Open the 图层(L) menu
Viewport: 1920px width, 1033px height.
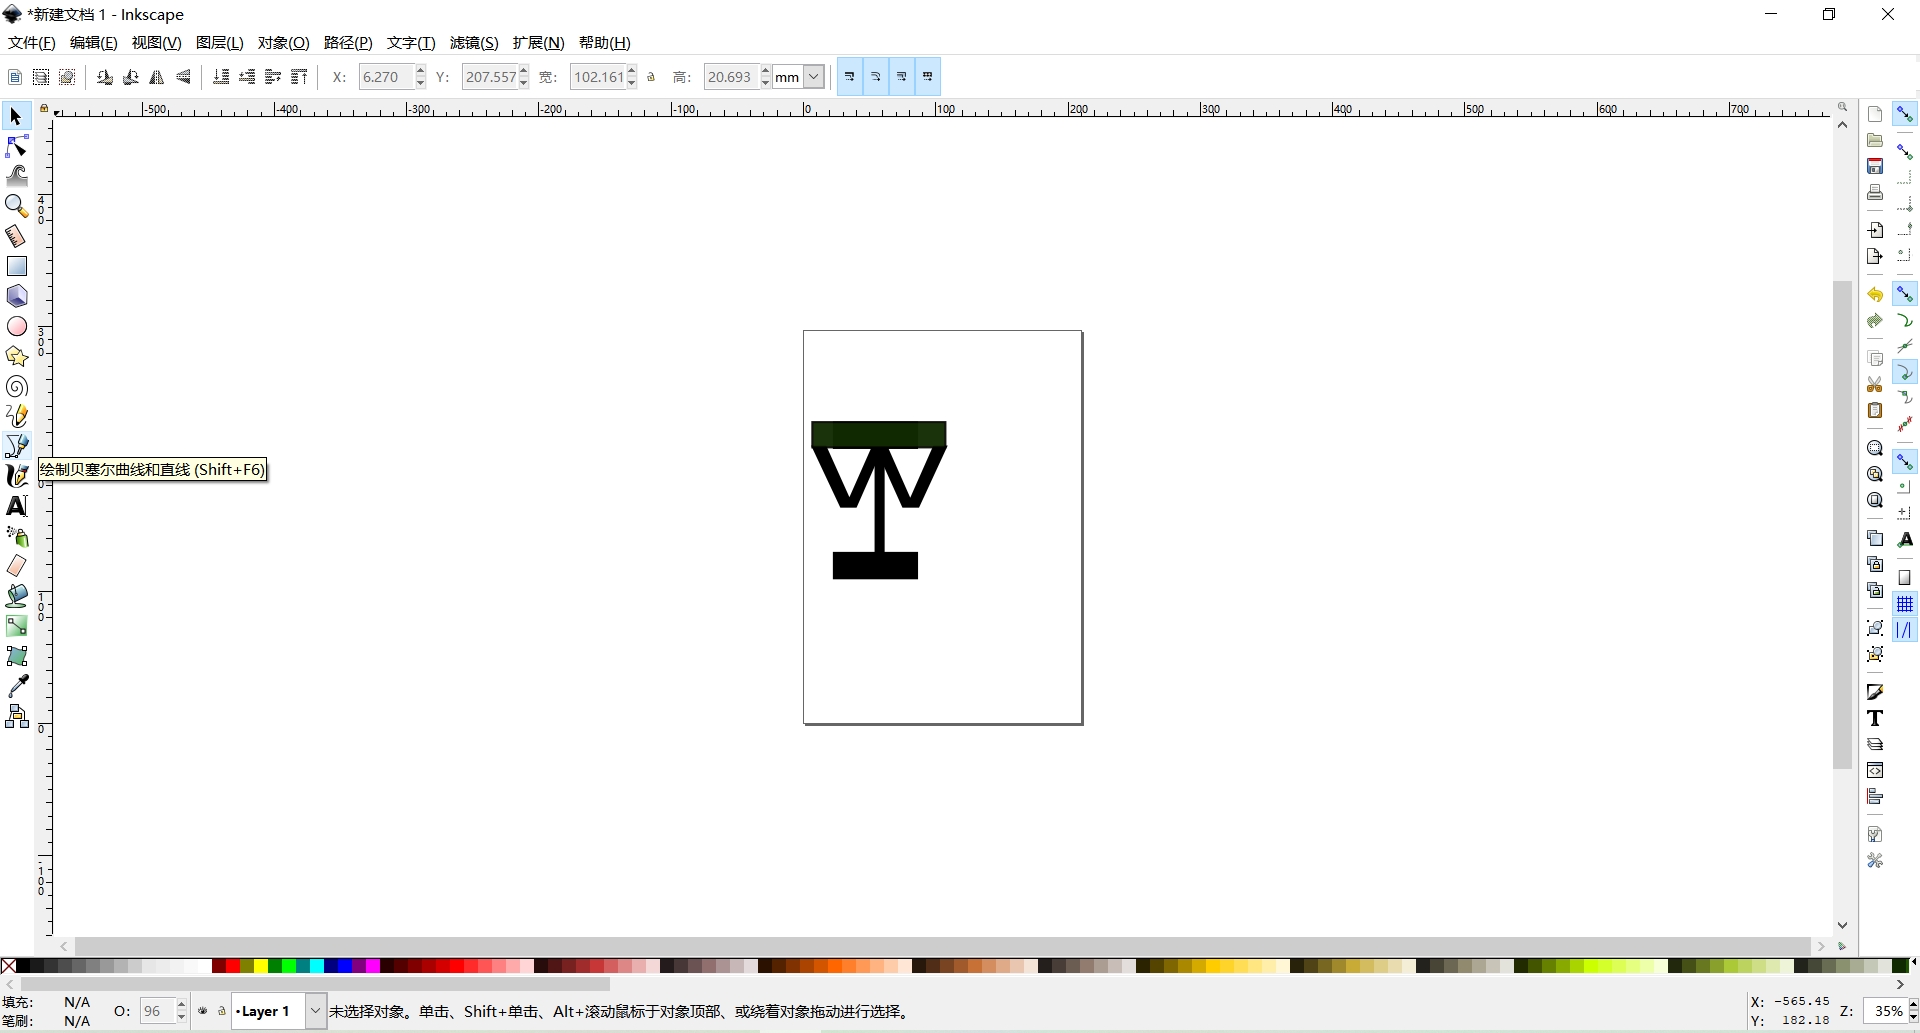click(x=220, y=43)
